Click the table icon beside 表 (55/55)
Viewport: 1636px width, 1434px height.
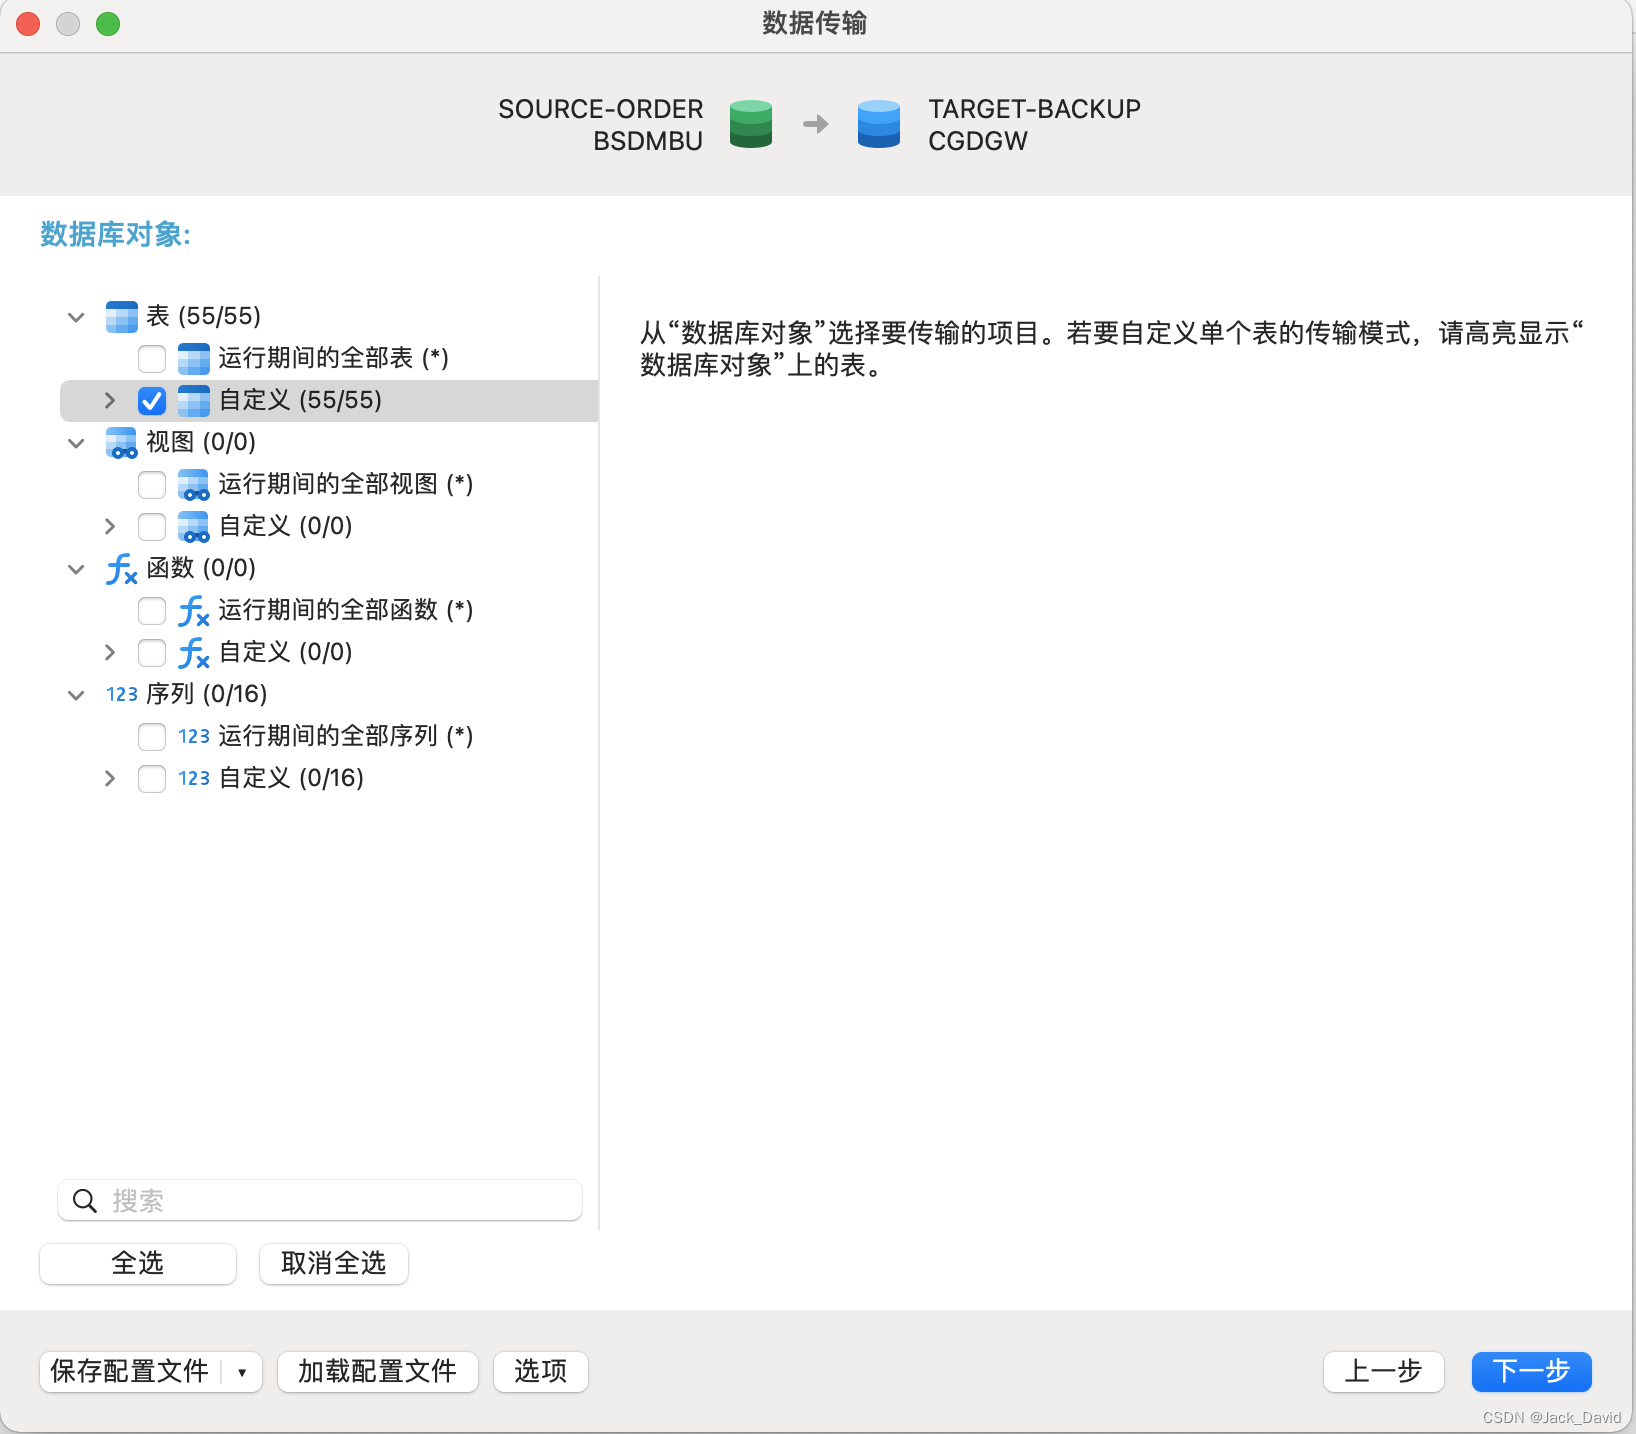tap(122, 317)
